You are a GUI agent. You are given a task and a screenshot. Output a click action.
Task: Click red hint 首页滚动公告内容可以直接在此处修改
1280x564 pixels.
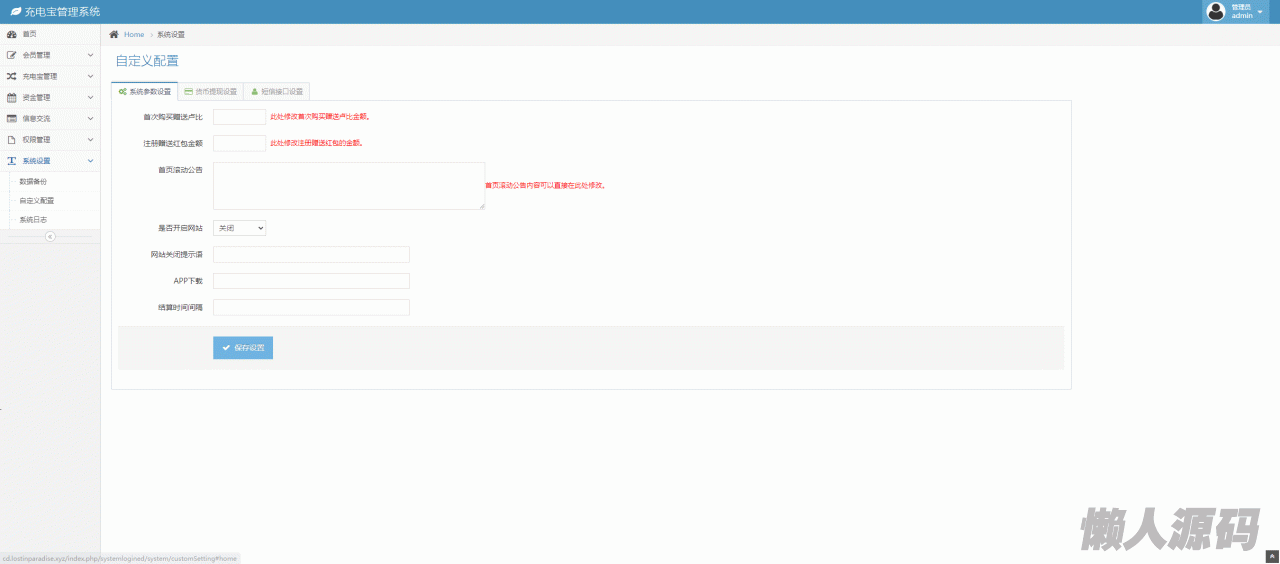tap(545, 185)
